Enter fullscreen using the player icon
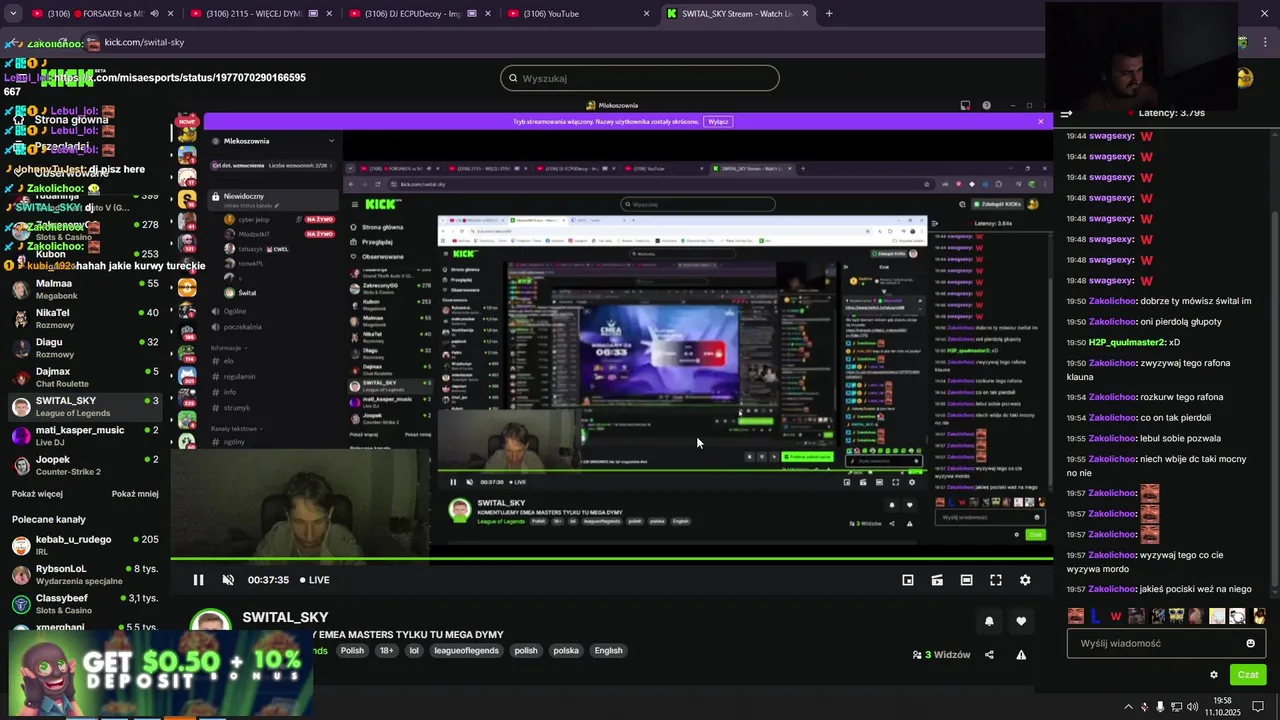1280x720 pixels. 996,580
